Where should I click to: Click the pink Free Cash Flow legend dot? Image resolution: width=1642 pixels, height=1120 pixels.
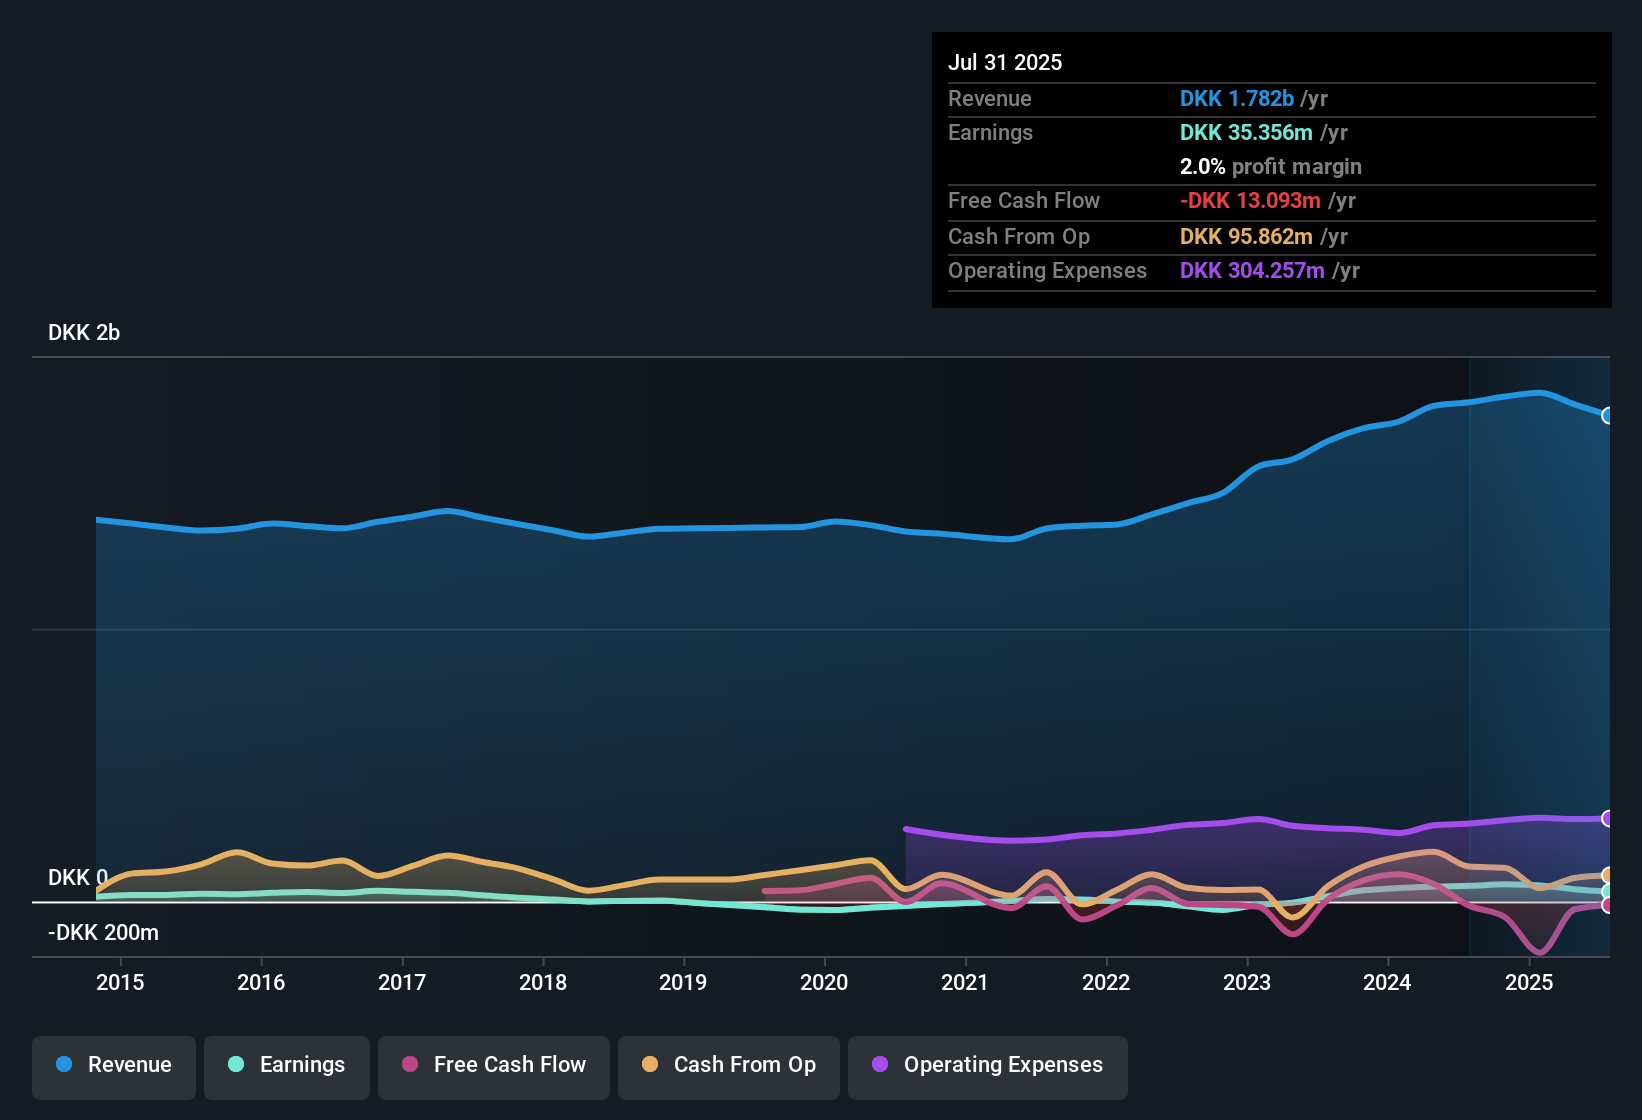click(408, 1065)
